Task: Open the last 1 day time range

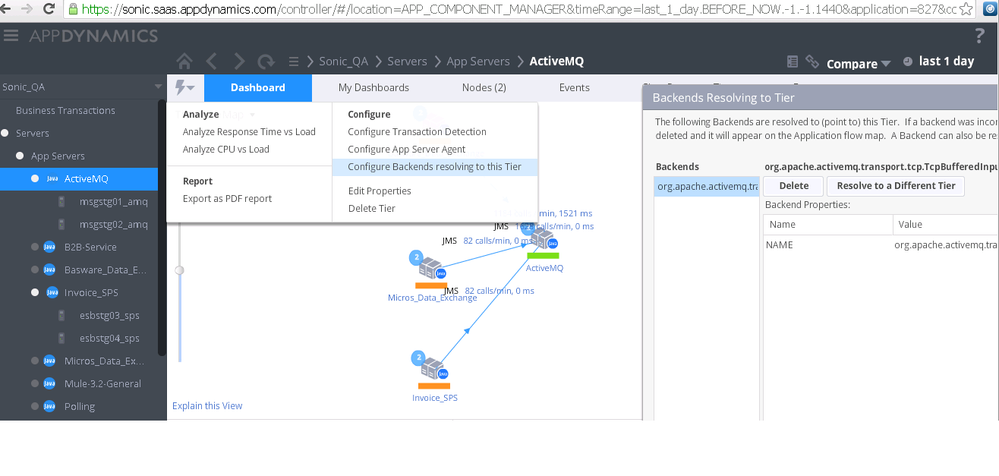Action: (x=946, y=61)
